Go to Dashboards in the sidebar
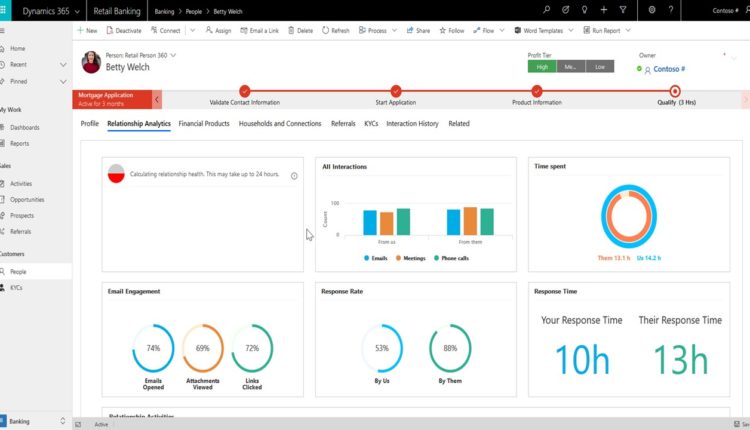Viewport: 750px width, 430px height. coord(26,128)
